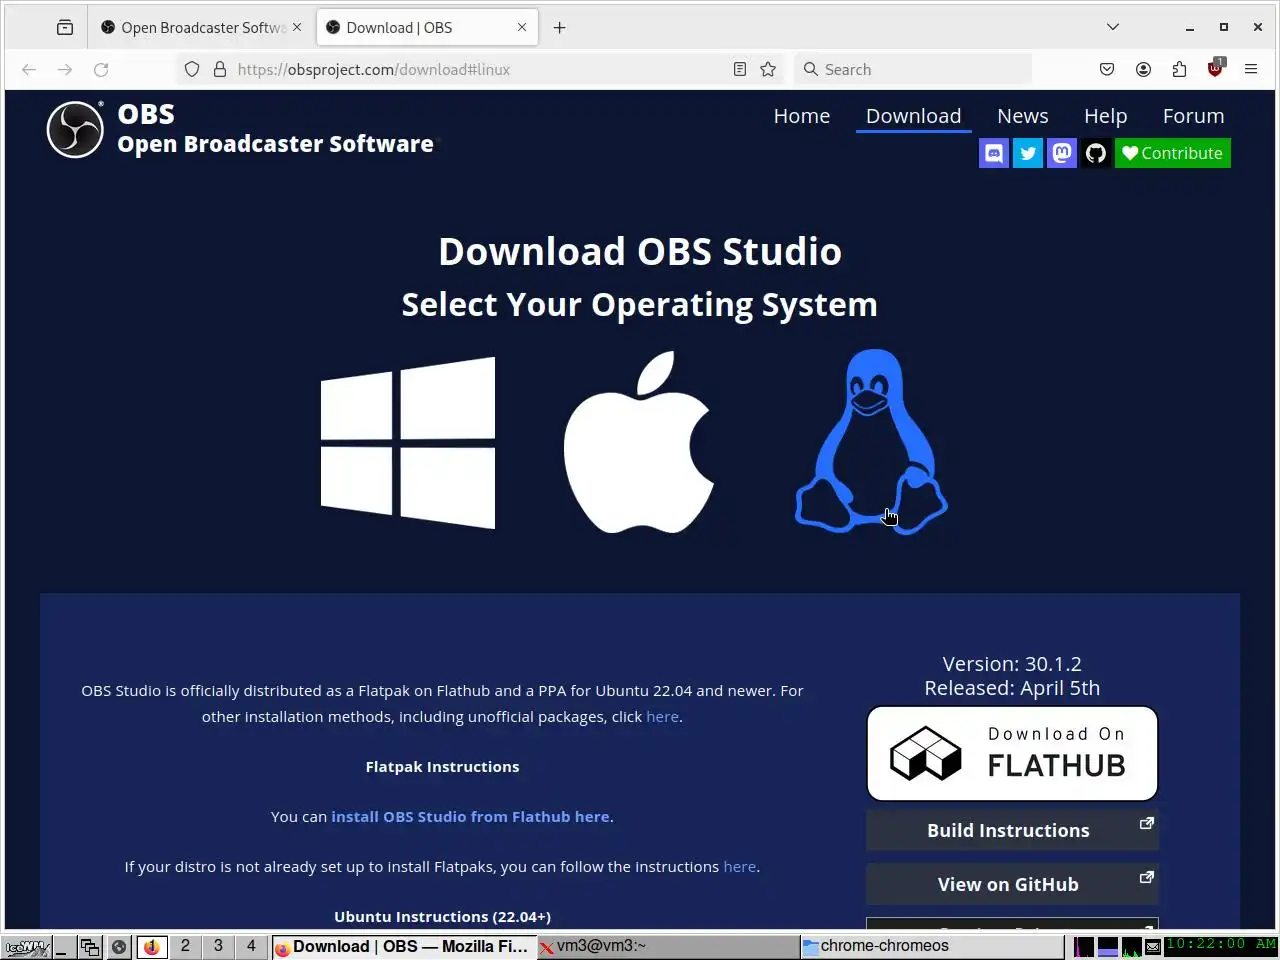The image size is (1280, 960).
Task: Launch Firefox from taskbar launcher icon
Action: pos(152,946)
